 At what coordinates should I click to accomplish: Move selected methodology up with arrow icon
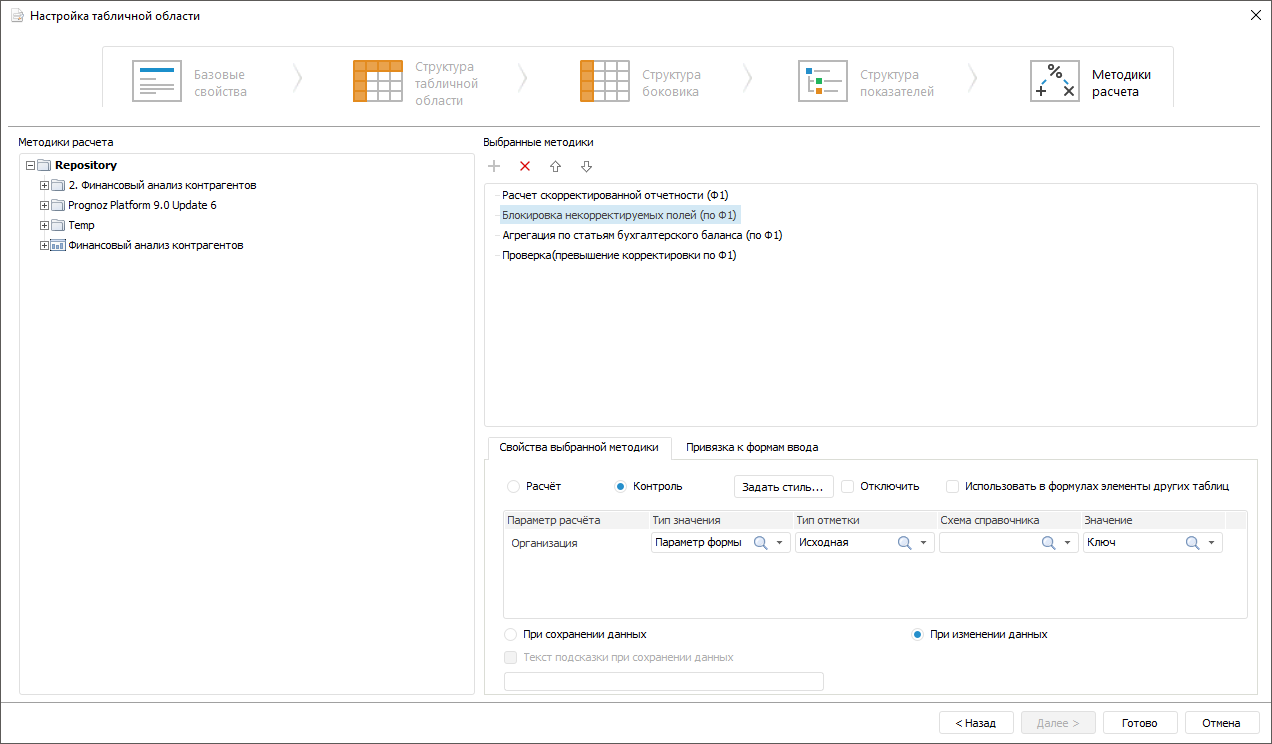(x=556, y=166)
